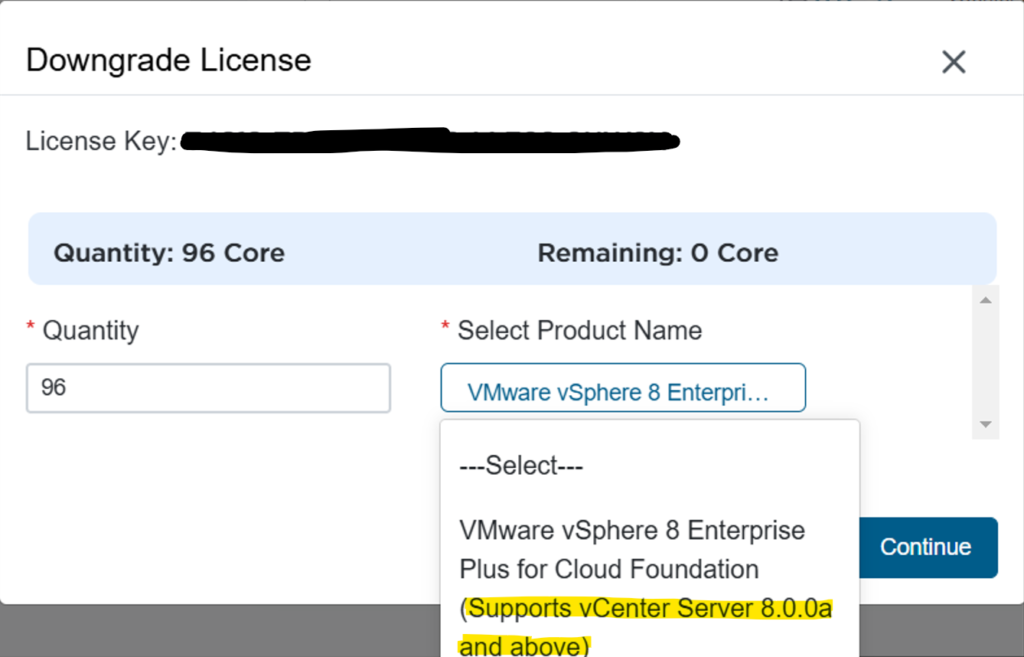
Task: Click the dialog's vertical scrollbar track
Action: coord(985,360)
